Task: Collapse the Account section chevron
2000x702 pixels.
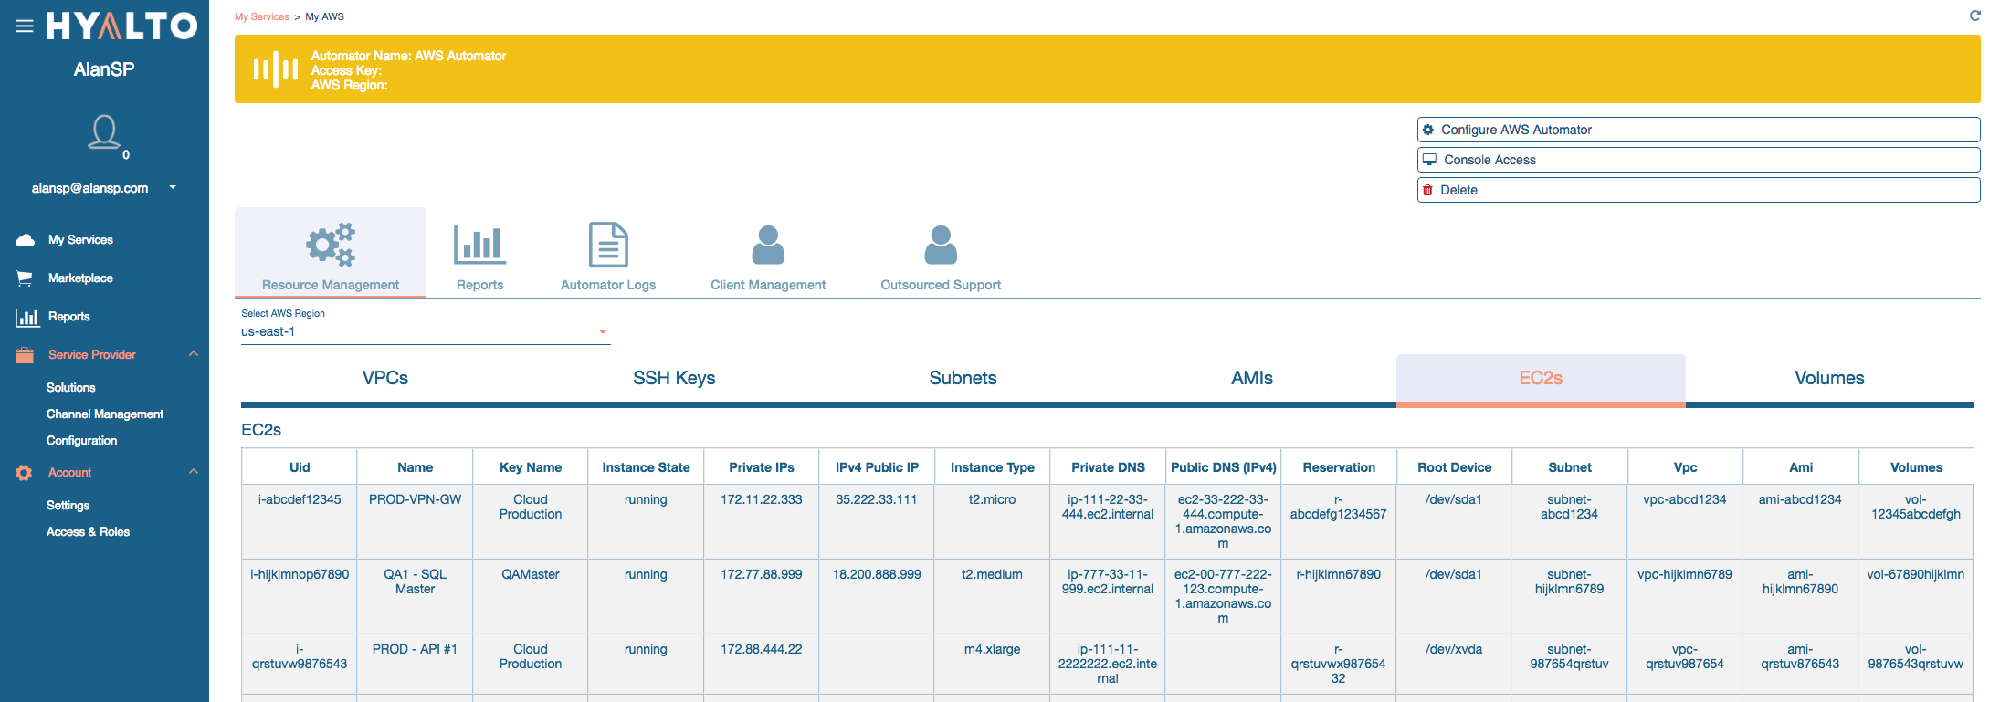Action: click(193, 472)
